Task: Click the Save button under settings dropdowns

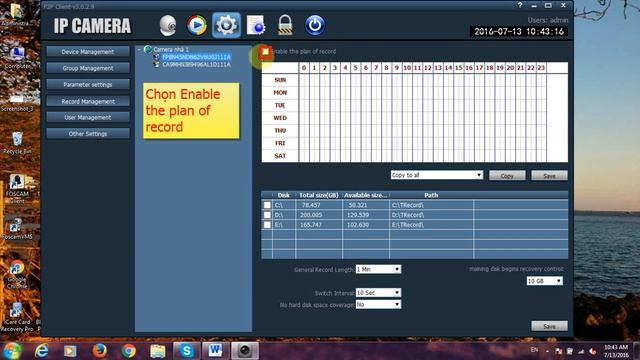Action: point(549,326)
